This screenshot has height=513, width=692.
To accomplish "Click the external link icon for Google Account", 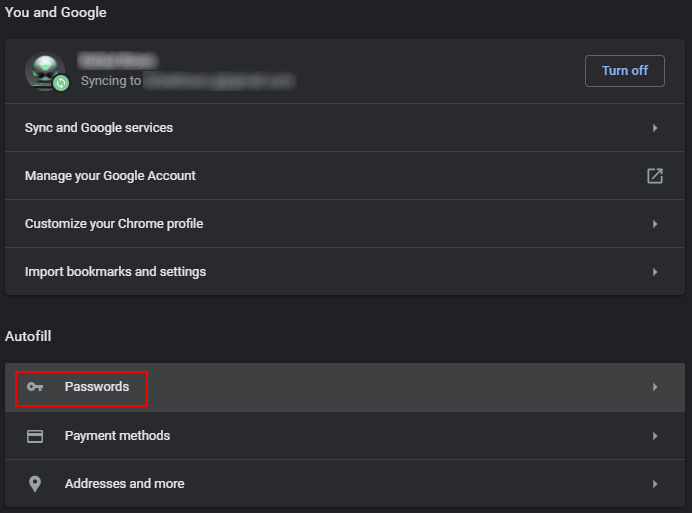I will [655, 176].
